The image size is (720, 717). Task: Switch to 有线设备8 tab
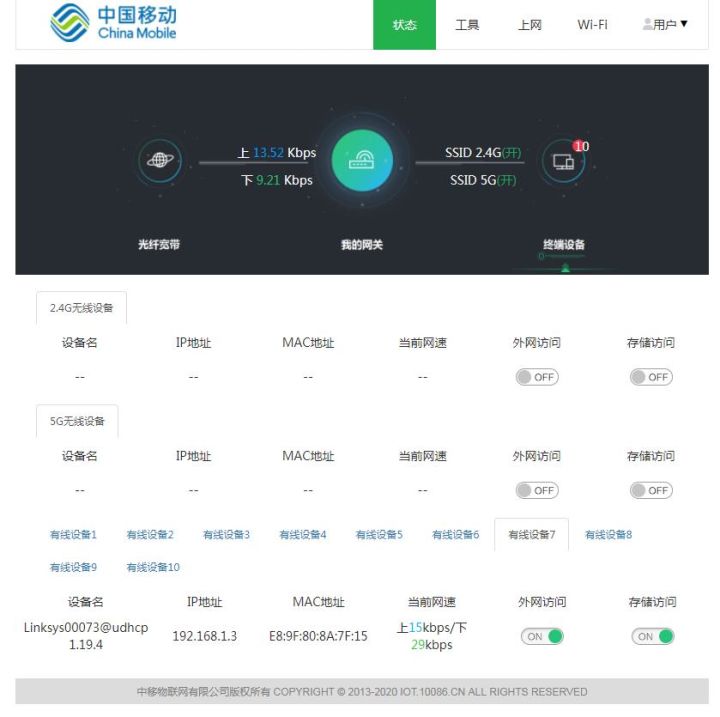click(608, 535)
